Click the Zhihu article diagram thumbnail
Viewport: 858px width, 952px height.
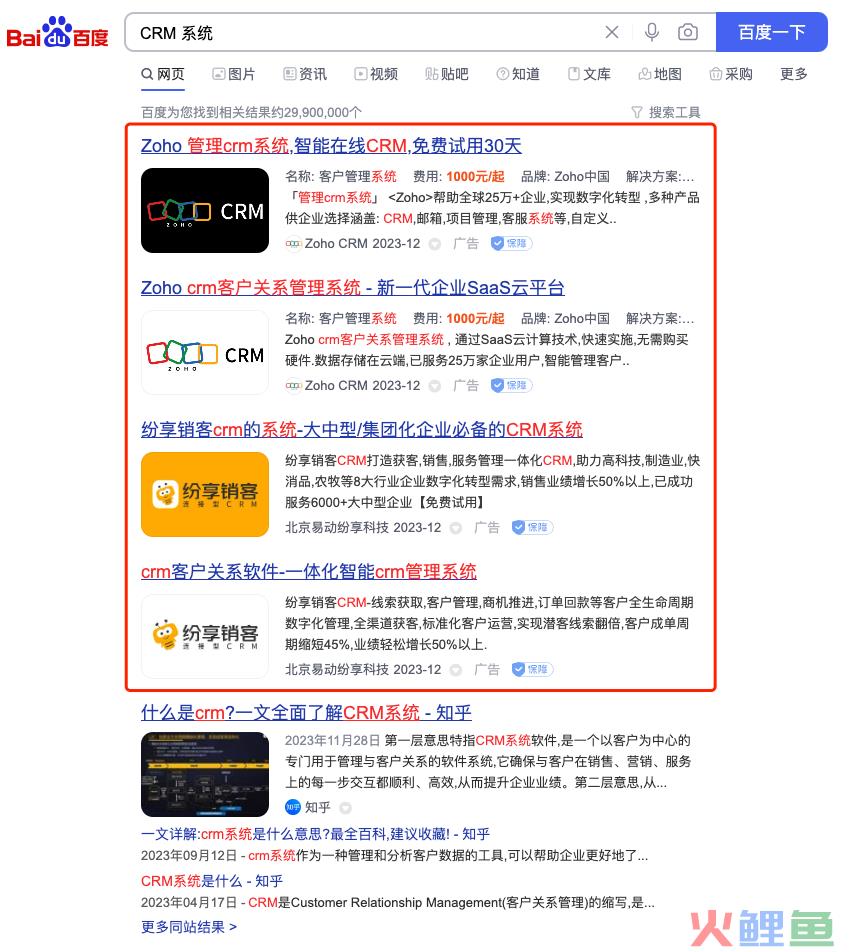[205, 775]
